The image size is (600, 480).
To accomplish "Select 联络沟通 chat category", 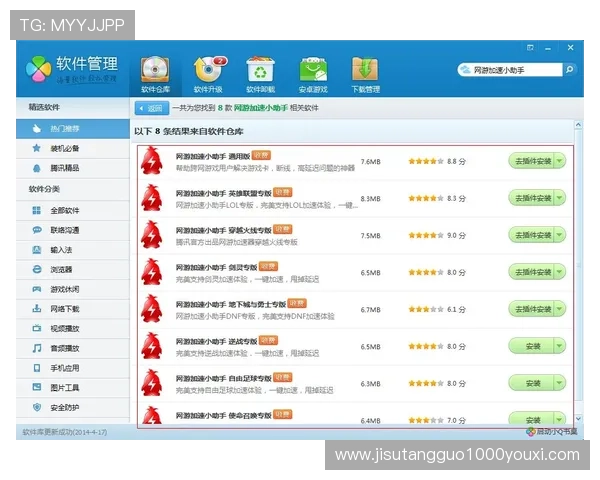I will click(x=73, y=230).
